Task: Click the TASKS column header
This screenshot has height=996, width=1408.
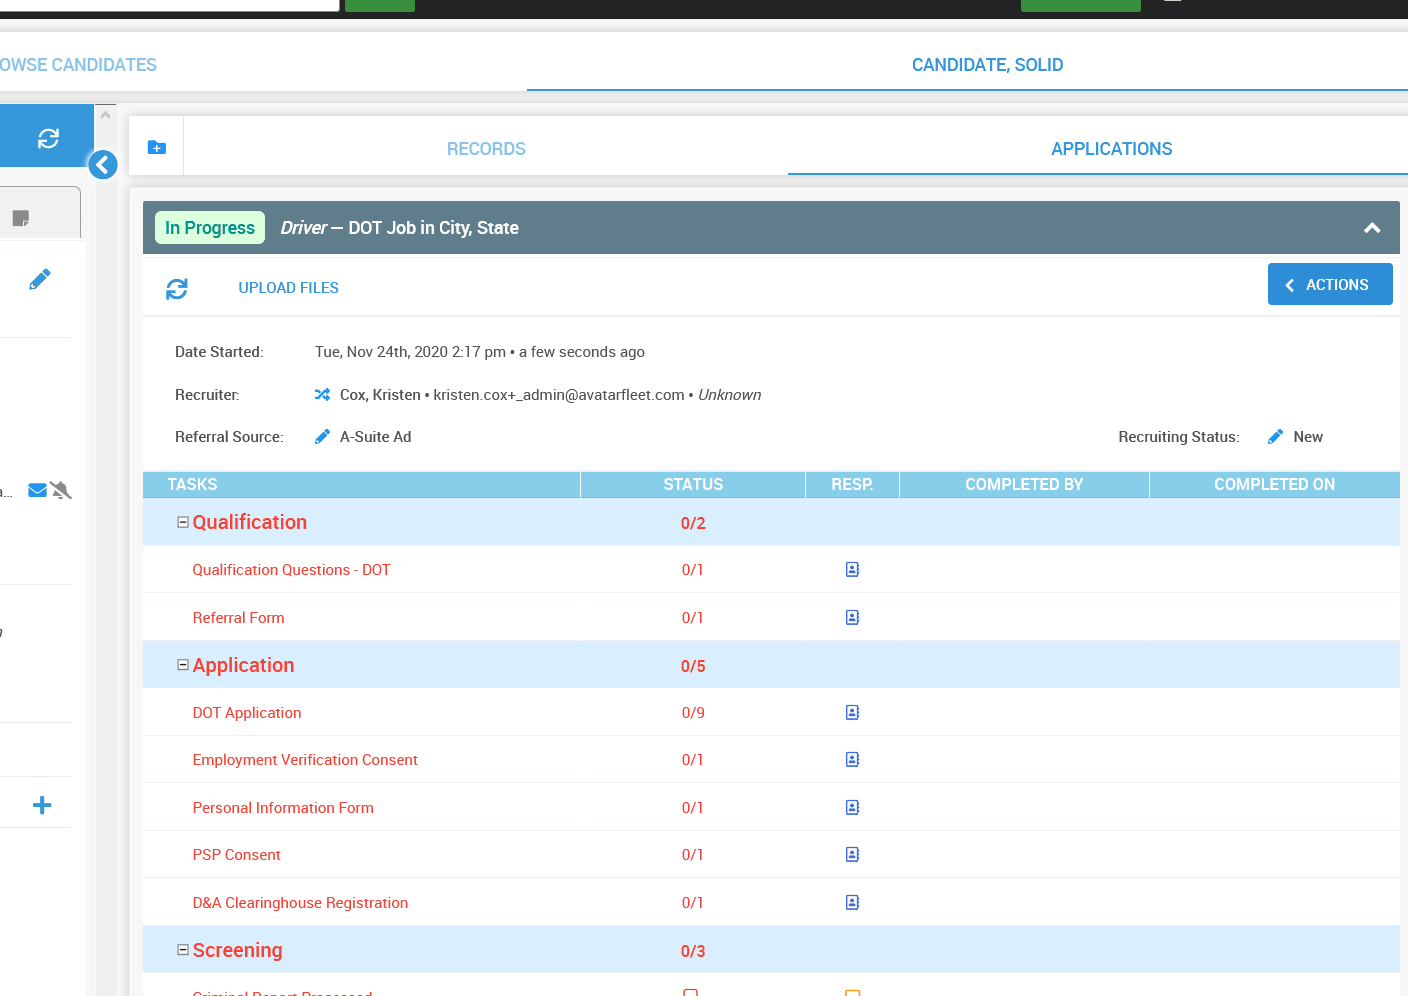Action: pos(192,484)
